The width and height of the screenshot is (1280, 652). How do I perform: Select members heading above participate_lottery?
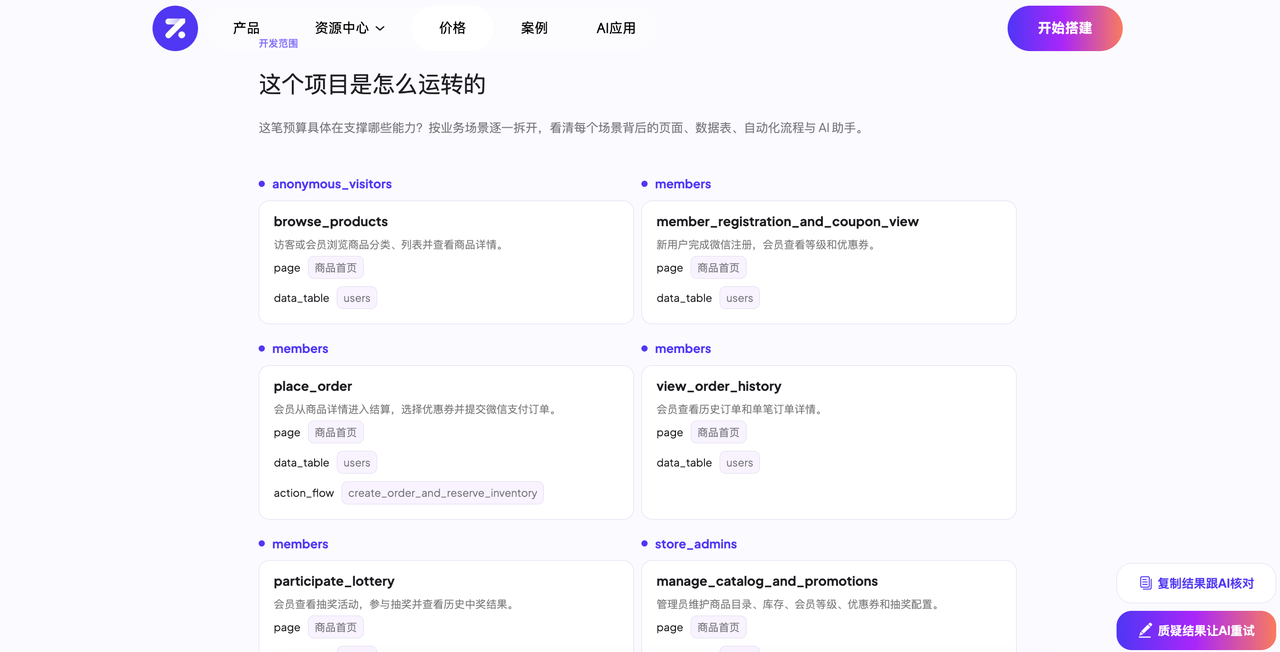(300, 544)
